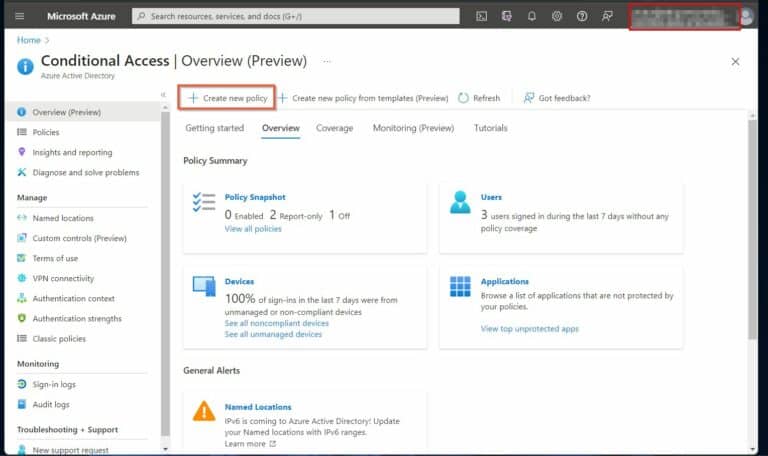Open the notifications bell
This screenshot has width=768, height=456.
point(531,16)
